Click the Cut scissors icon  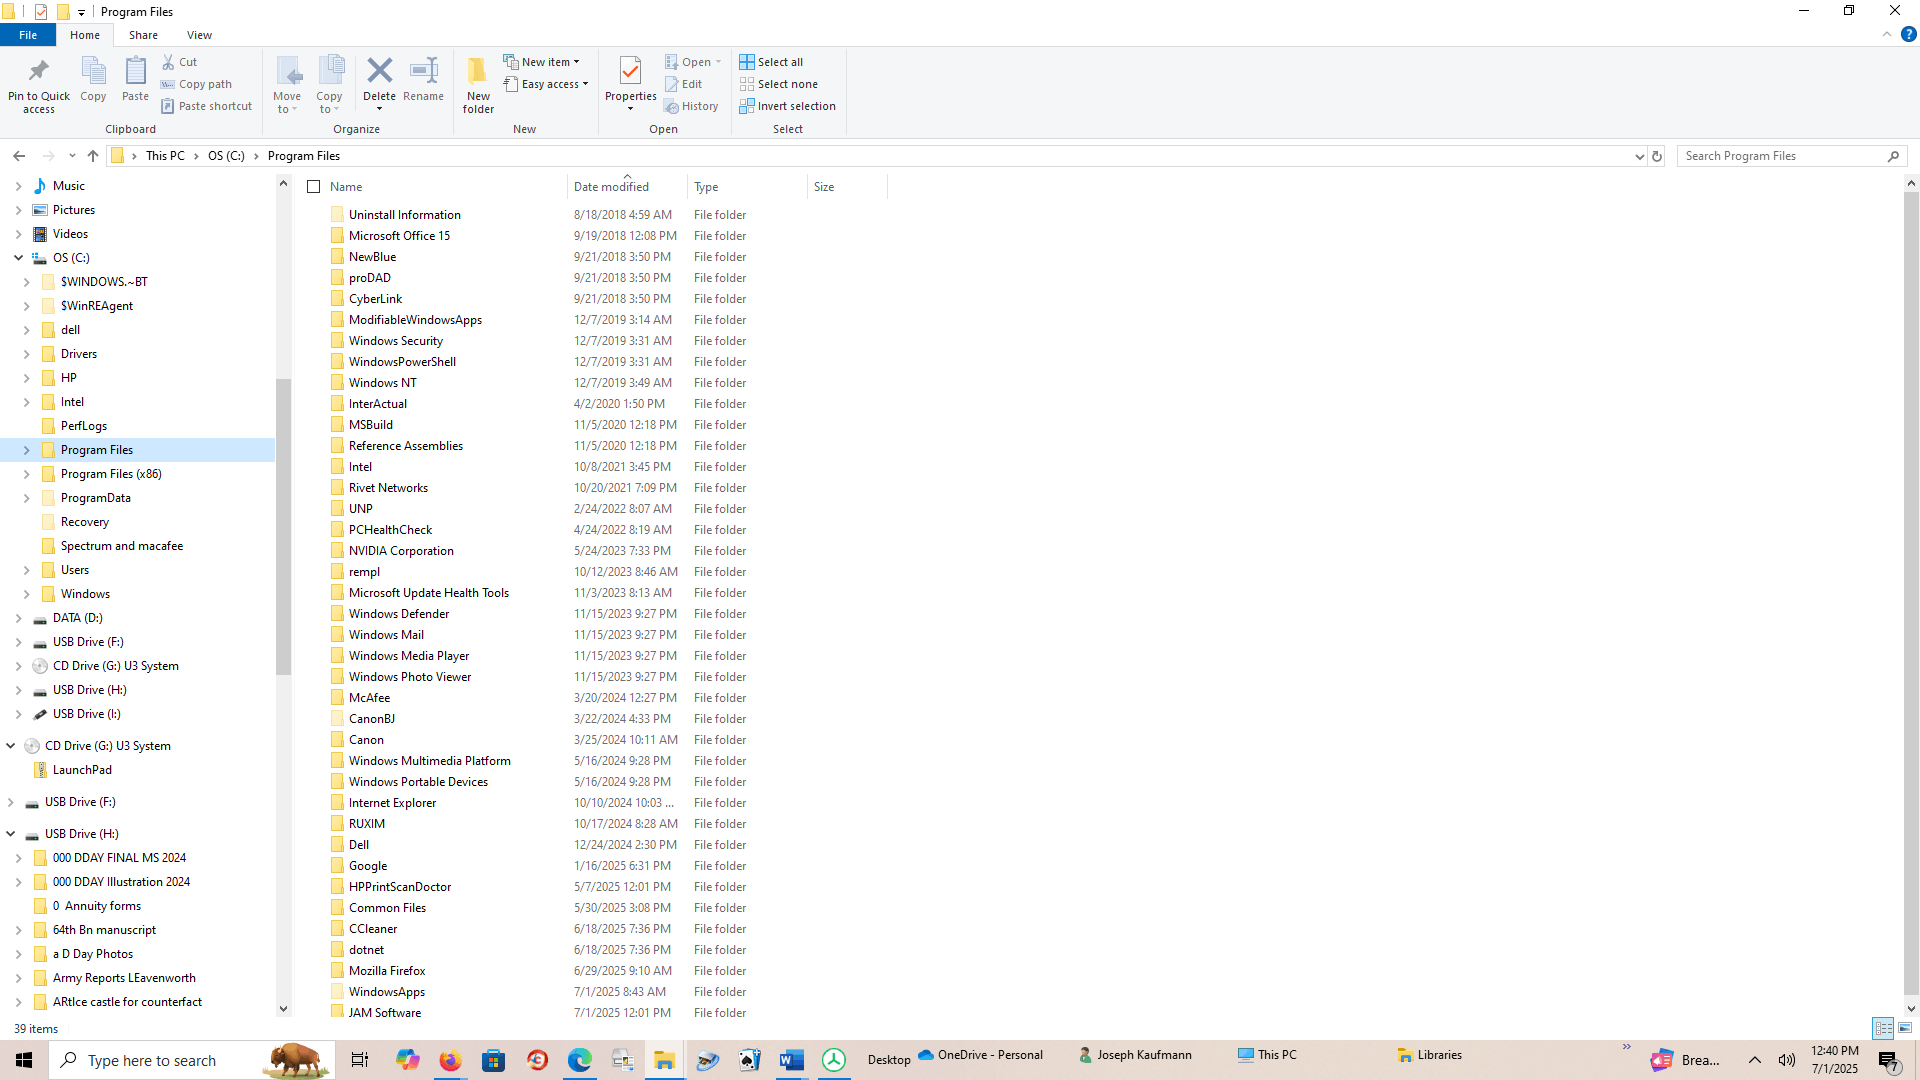point(168,62)
